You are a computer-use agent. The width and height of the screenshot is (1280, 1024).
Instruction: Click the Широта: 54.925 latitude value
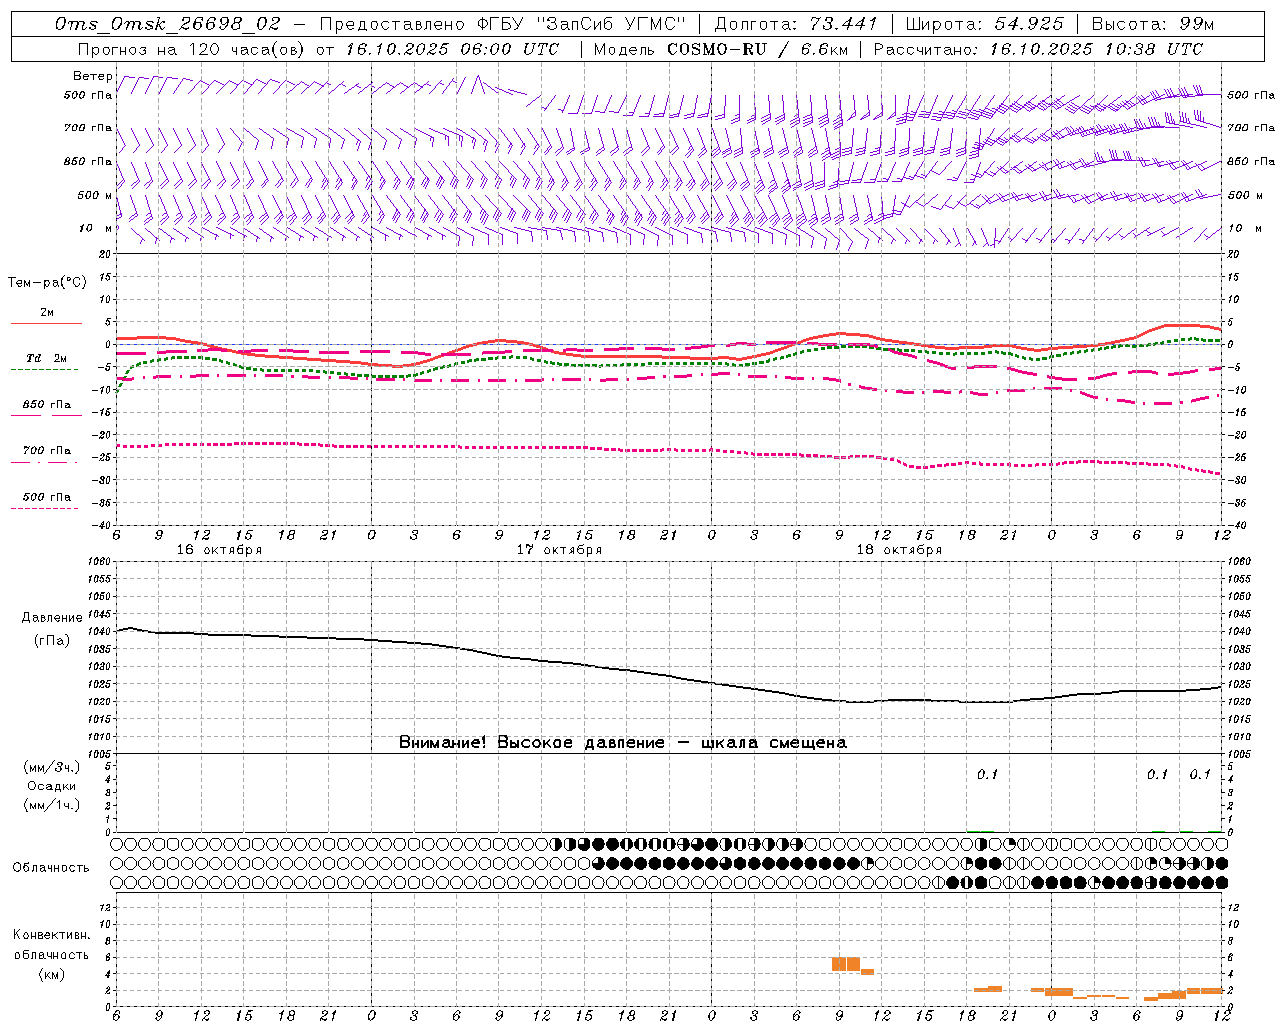984,24
